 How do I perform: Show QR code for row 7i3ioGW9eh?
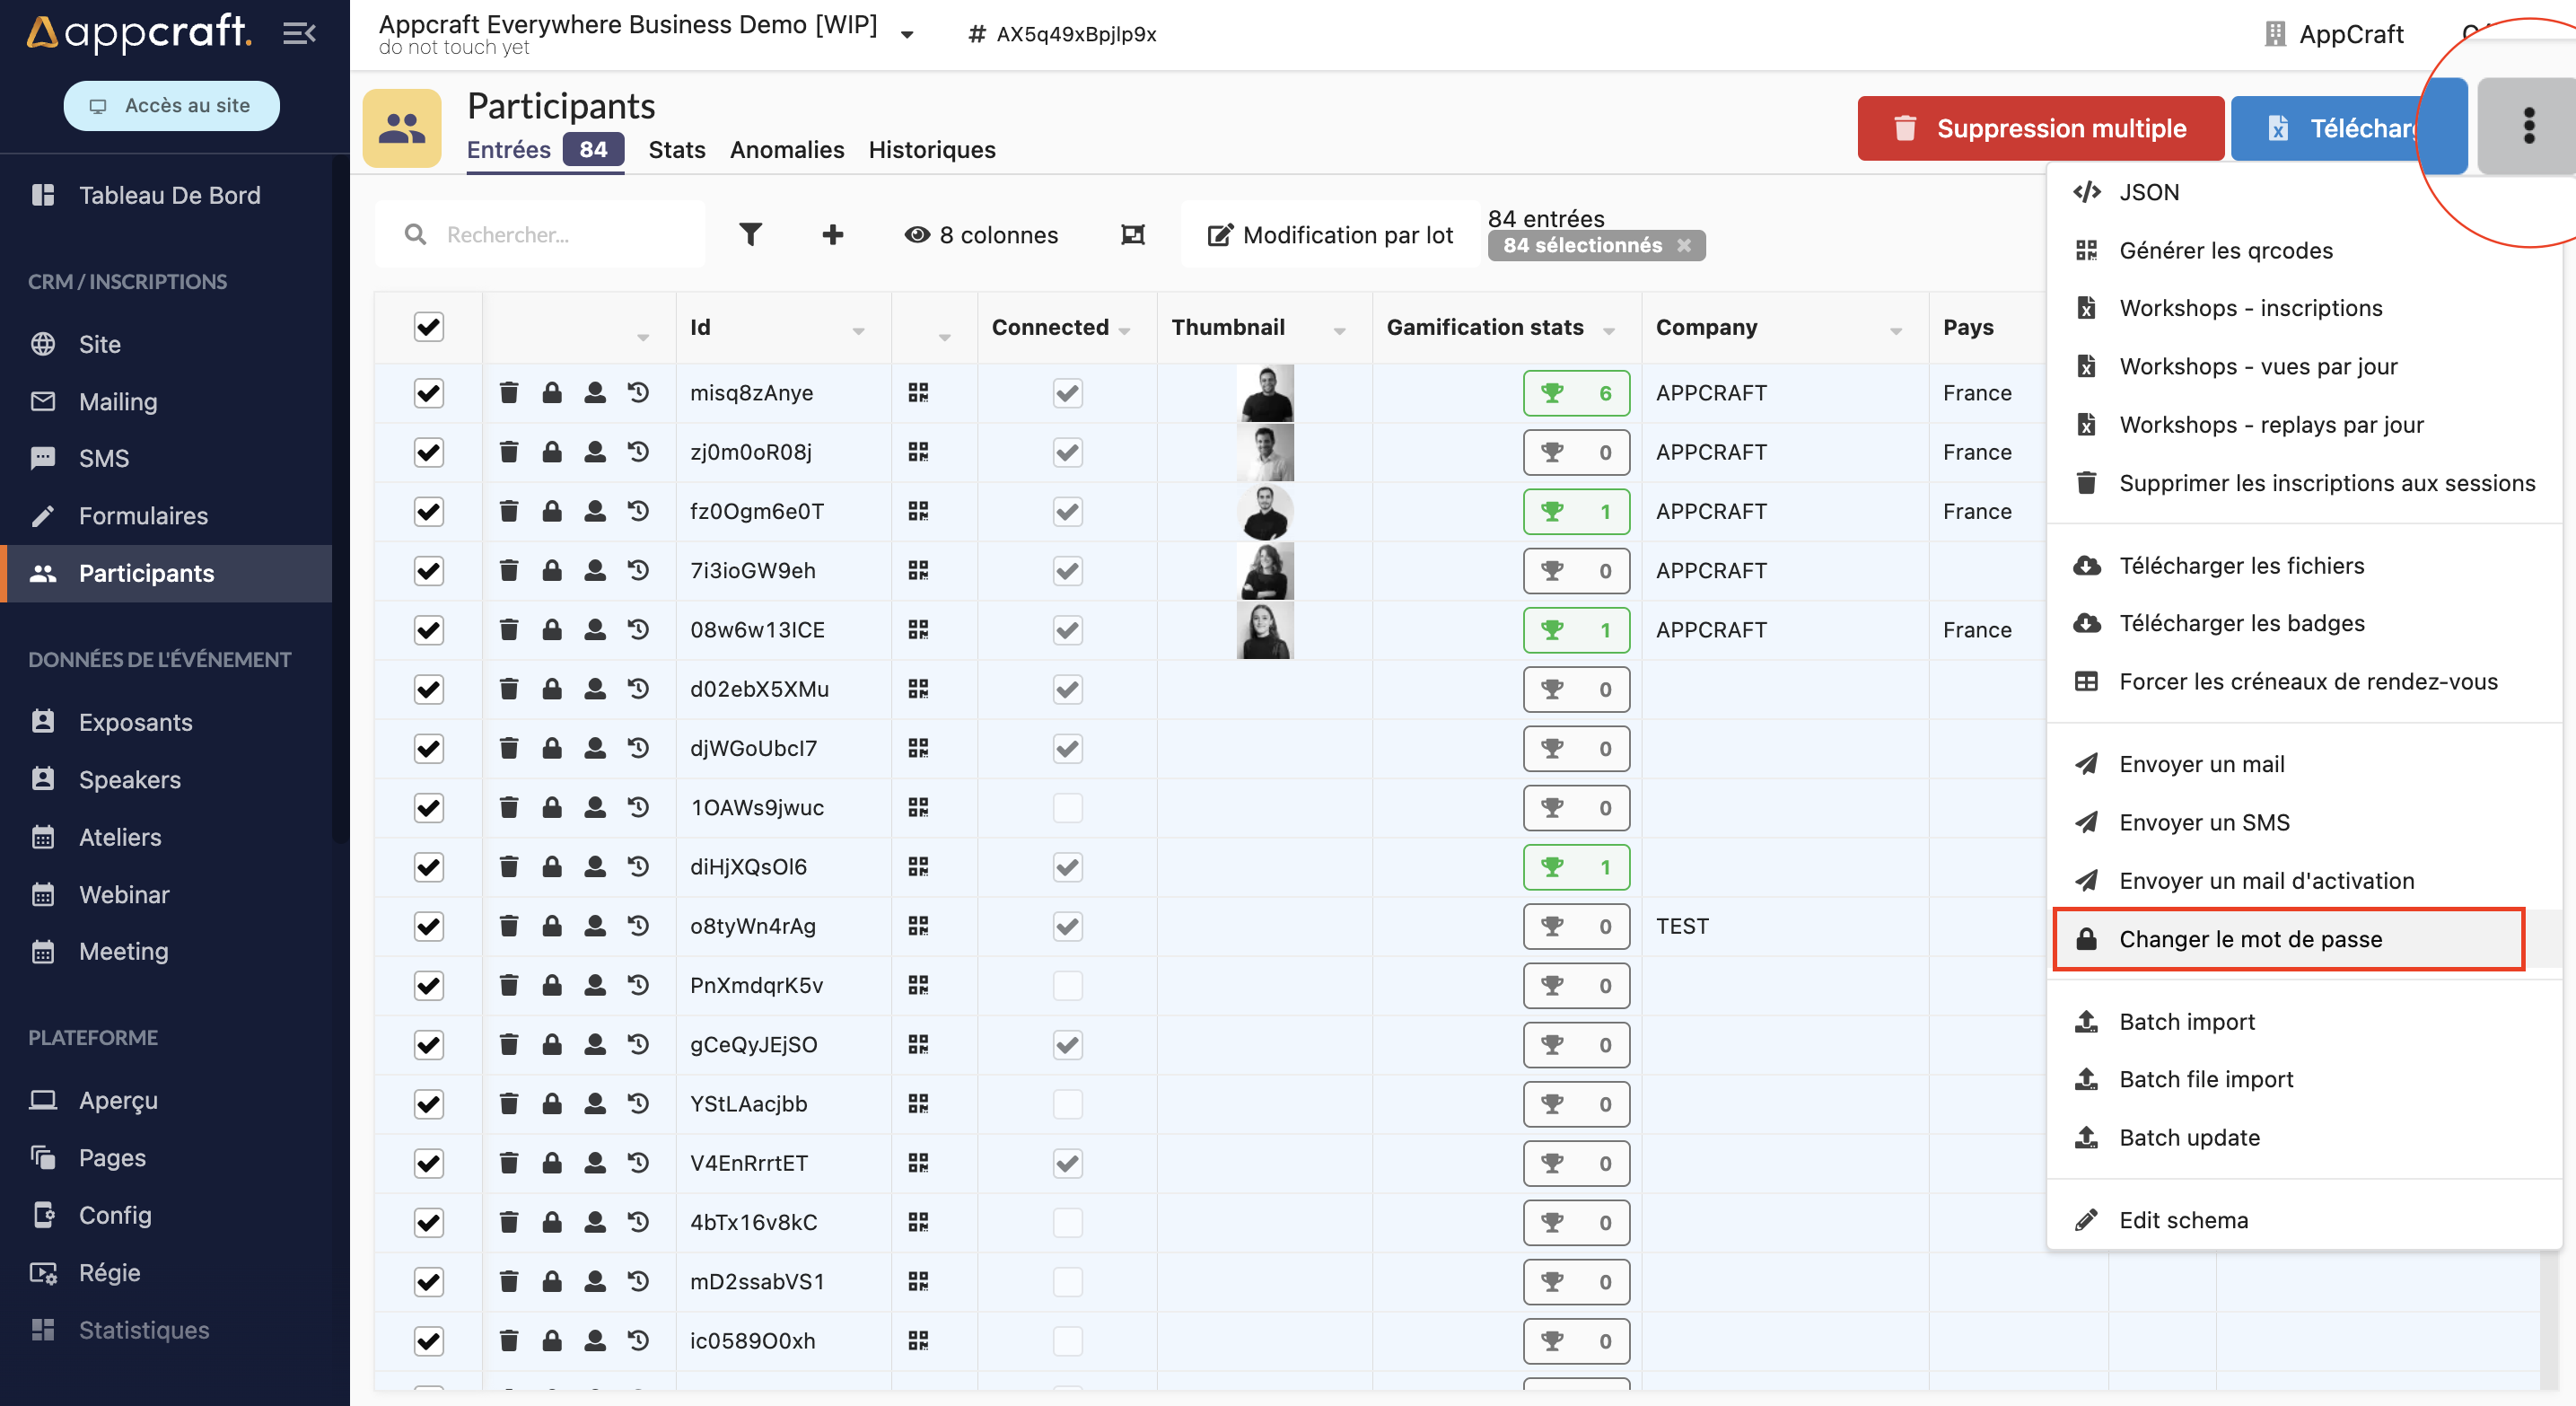point(918,570)
